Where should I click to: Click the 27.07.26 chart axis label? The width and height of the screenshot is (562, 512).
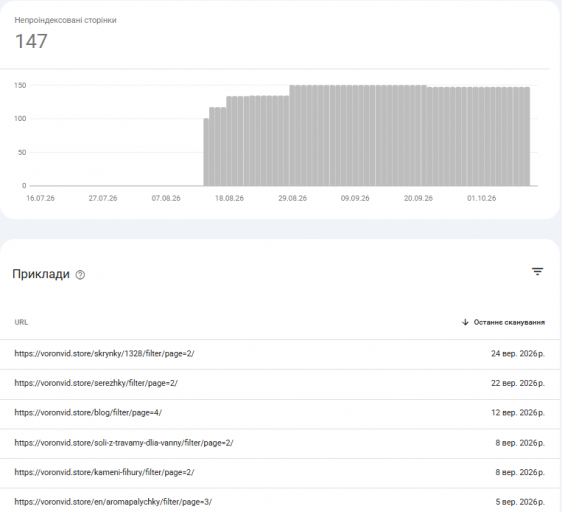103,198
